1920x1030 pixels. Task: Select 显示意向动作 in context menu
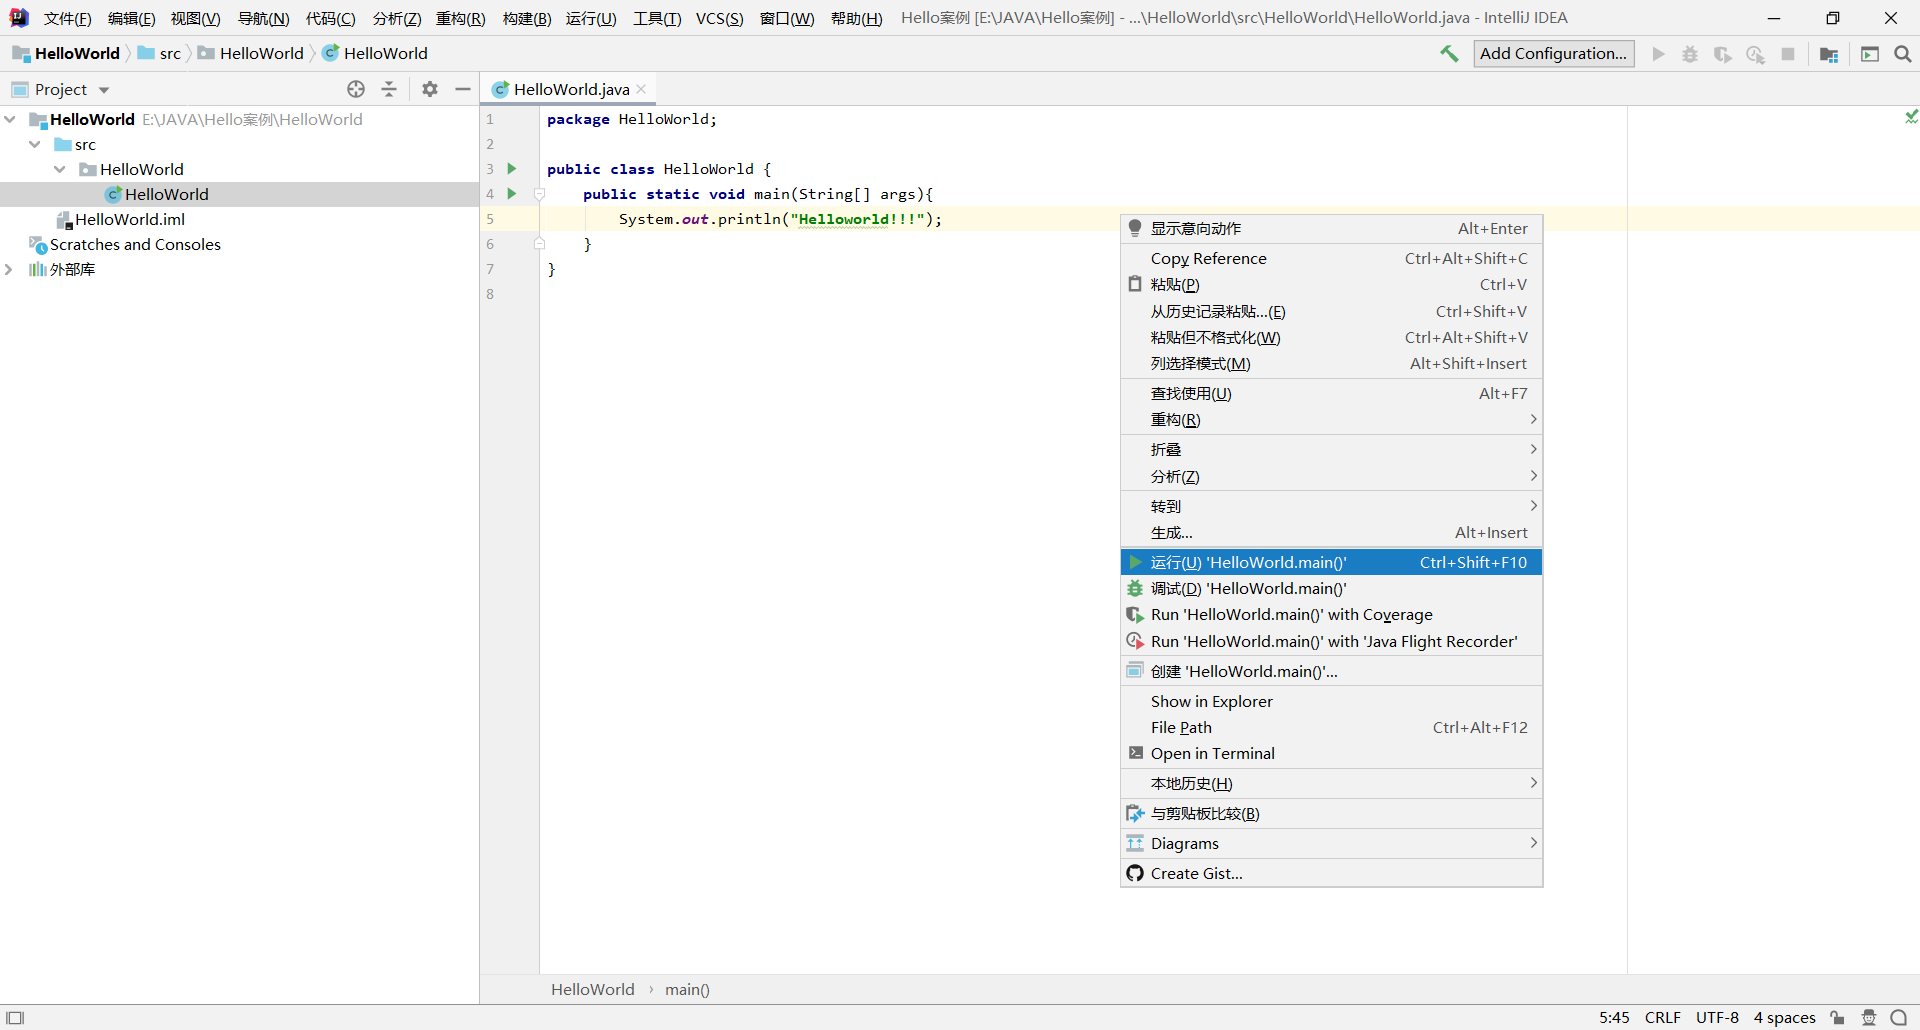click(x=1332, y=229)
